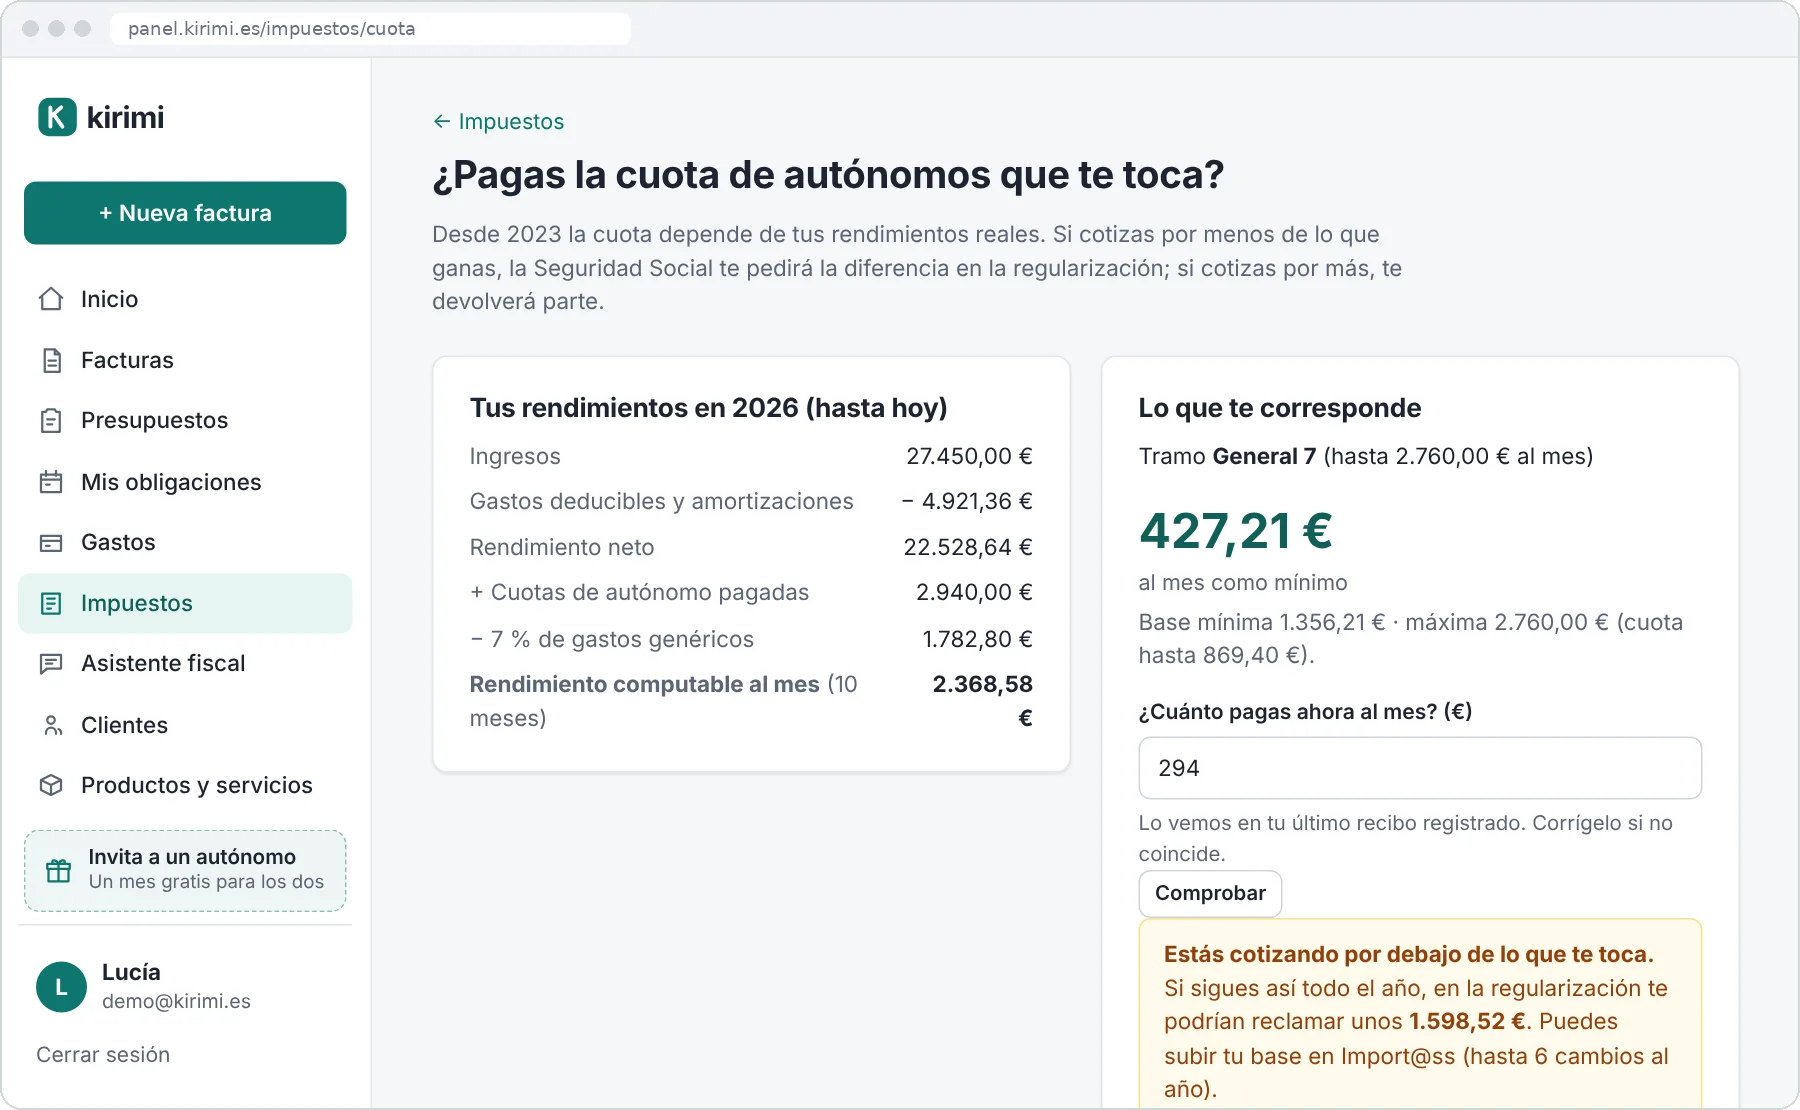Viewport: 1800px width, 1110px height.
Task: Click the Impuestos sidebar icon
Action: pyautogui.click(x=51, y=603)
